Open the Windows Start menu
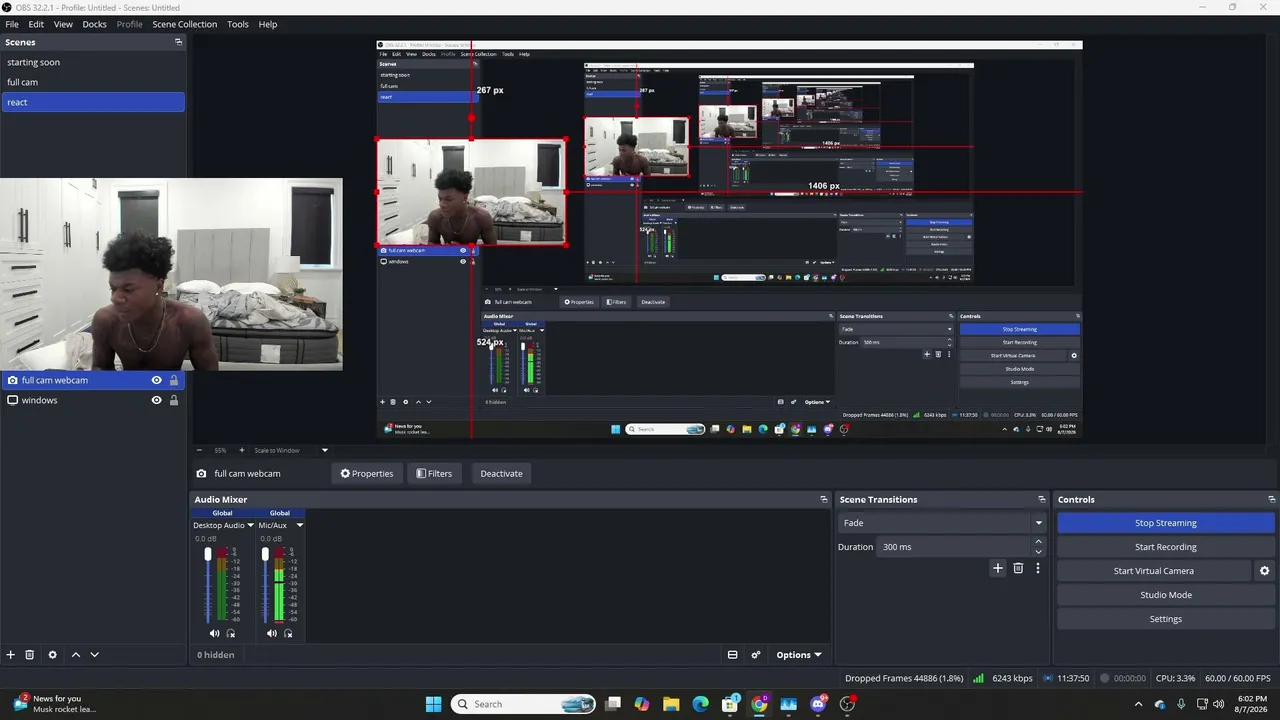This screenshot has height=720, width=1280. pyautogui.click(x=433, y=704)
